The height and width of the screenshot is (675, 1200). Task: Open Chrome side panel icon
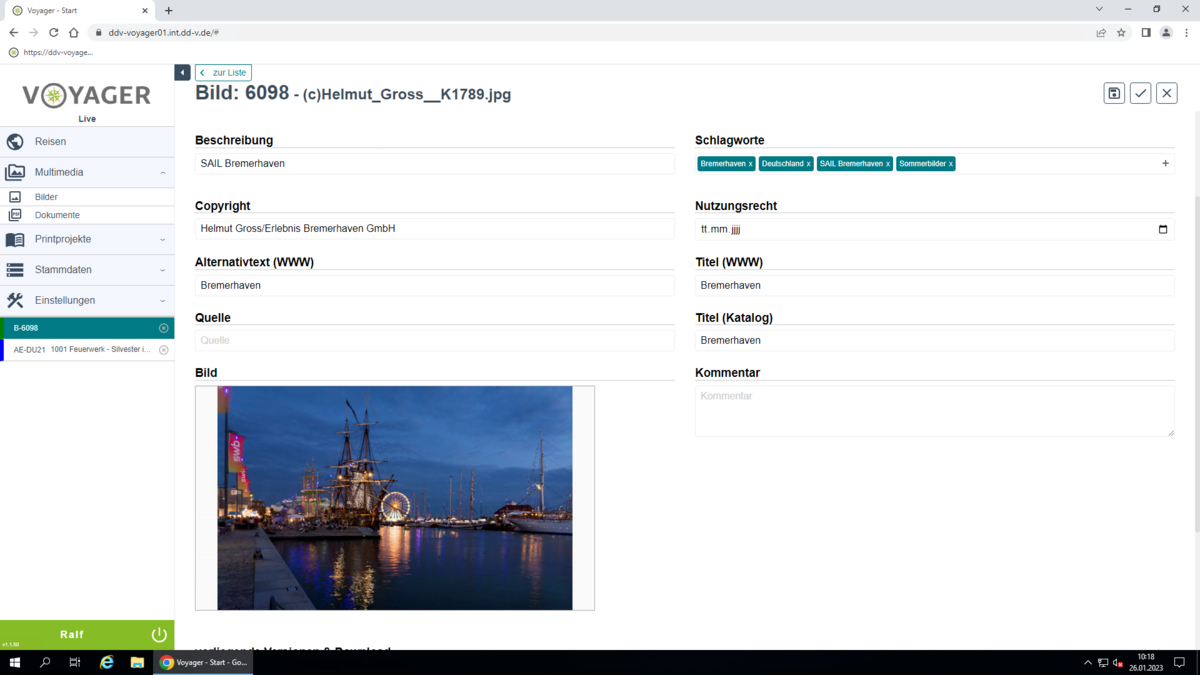[1146, 32]
